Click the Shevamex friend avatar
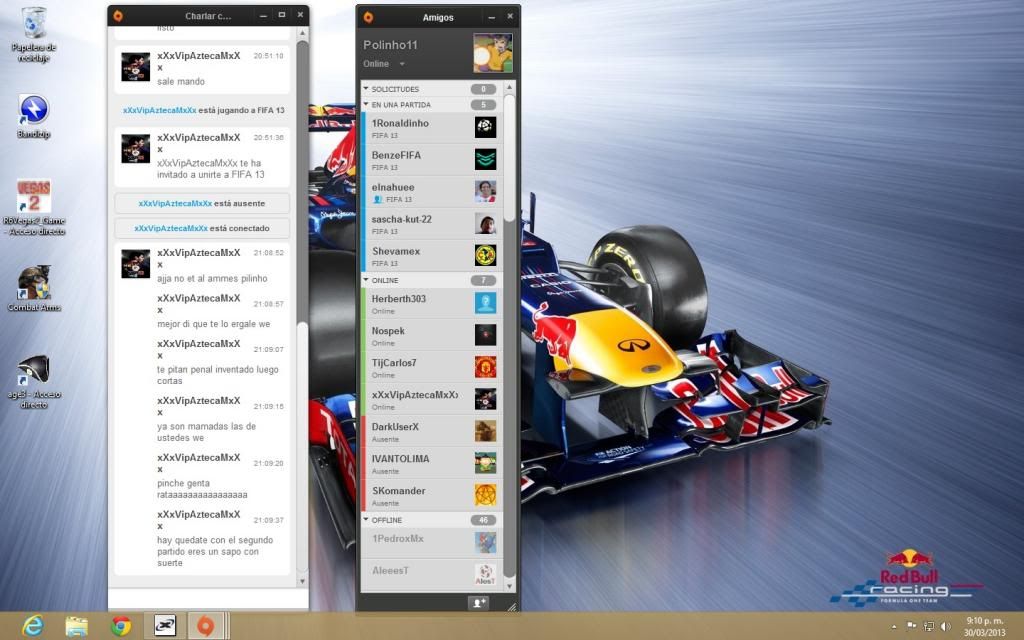The width and height of the screenshot is (1024, 640). pyautogui.click(x=485, y=255)
